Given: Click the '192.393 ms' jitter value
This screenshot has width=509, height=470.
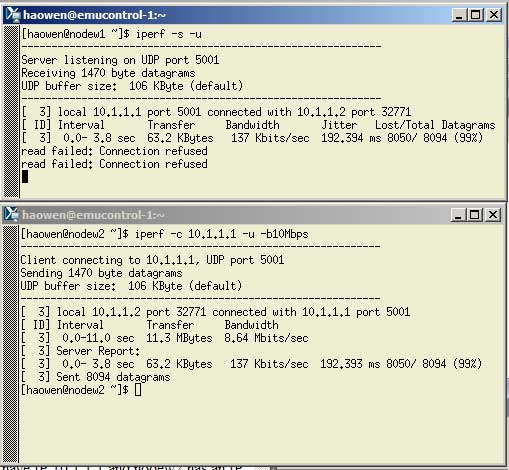Looking at the screenshot, I should [349, 364].
